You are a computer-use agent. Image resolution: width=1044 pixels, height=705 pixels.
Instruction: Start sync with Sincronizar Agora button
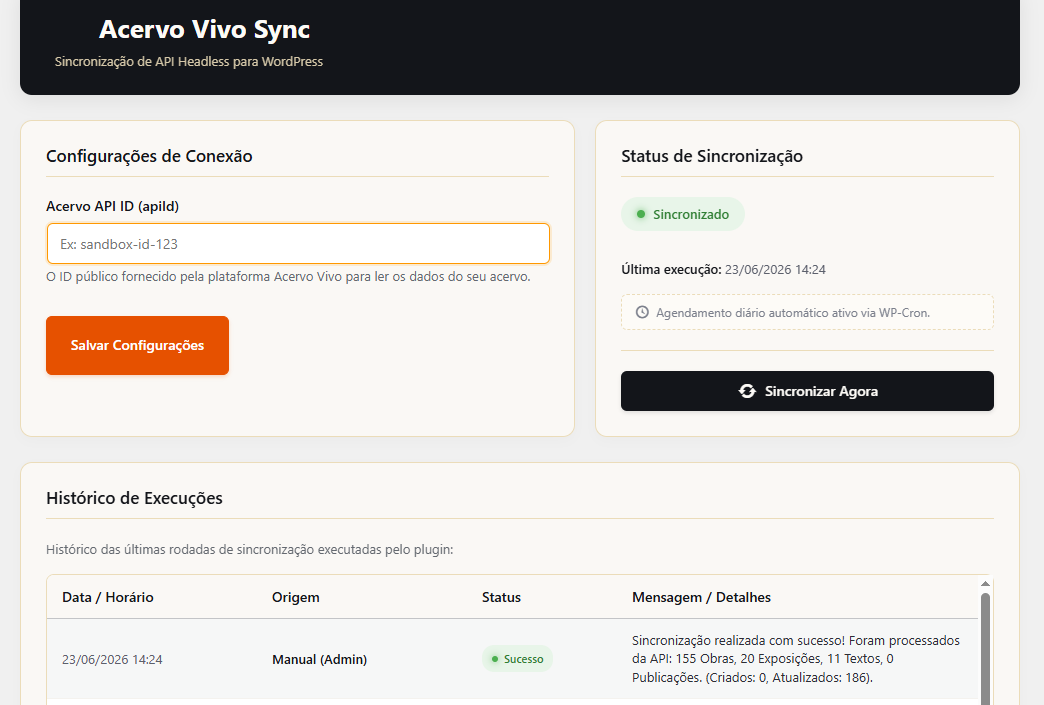pyautogui.click(x=807, y=391)
